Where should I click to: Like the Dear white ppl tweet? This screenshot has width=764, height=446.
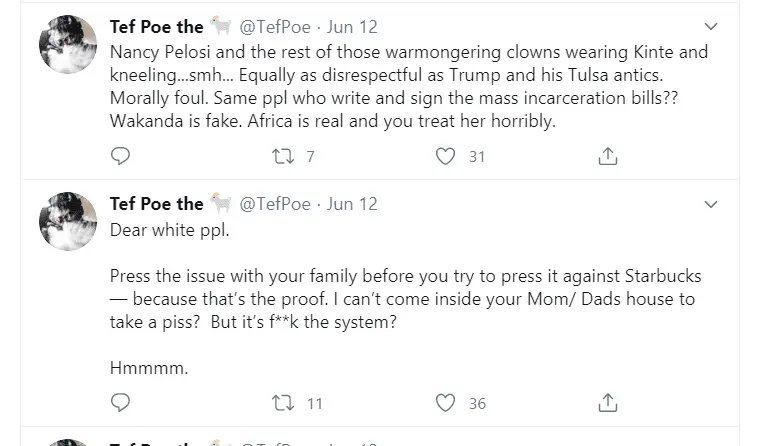tap(446, 403)
